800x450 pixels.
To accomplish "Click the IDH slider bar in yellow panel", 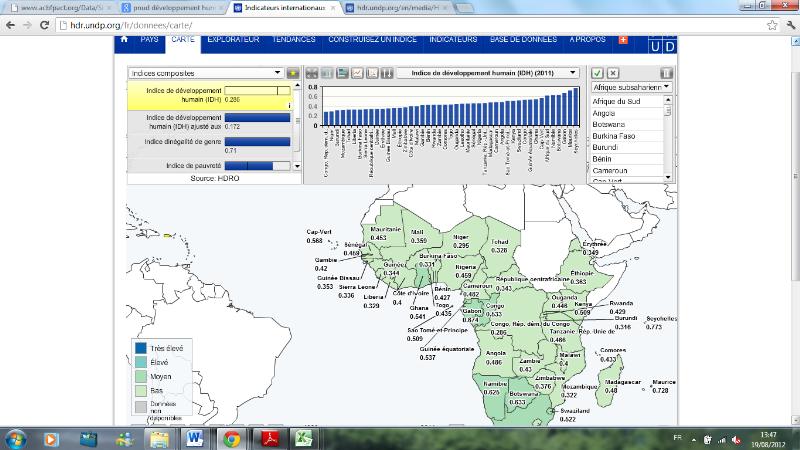I will [257, 90].
